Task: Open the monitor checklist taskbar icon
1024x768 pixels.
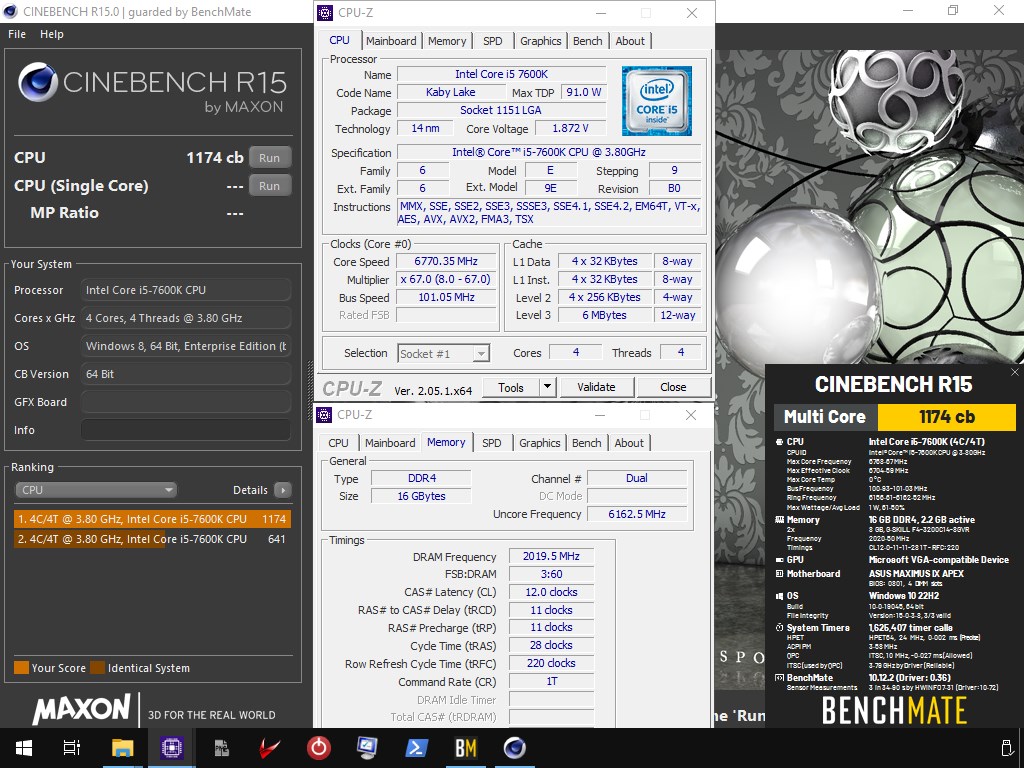Action: pos(367,748)
